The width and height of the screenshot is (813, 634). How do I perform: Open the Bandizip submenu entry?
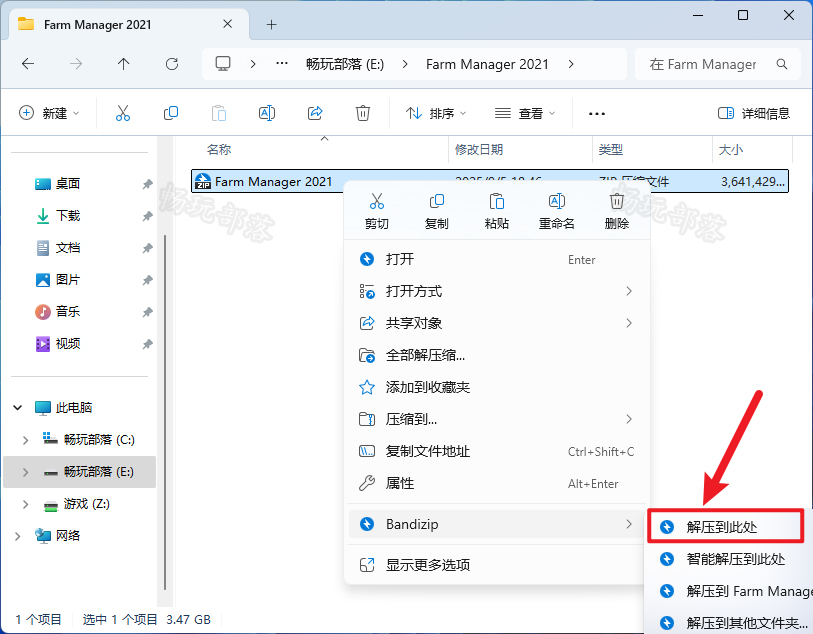click(497, 524)
